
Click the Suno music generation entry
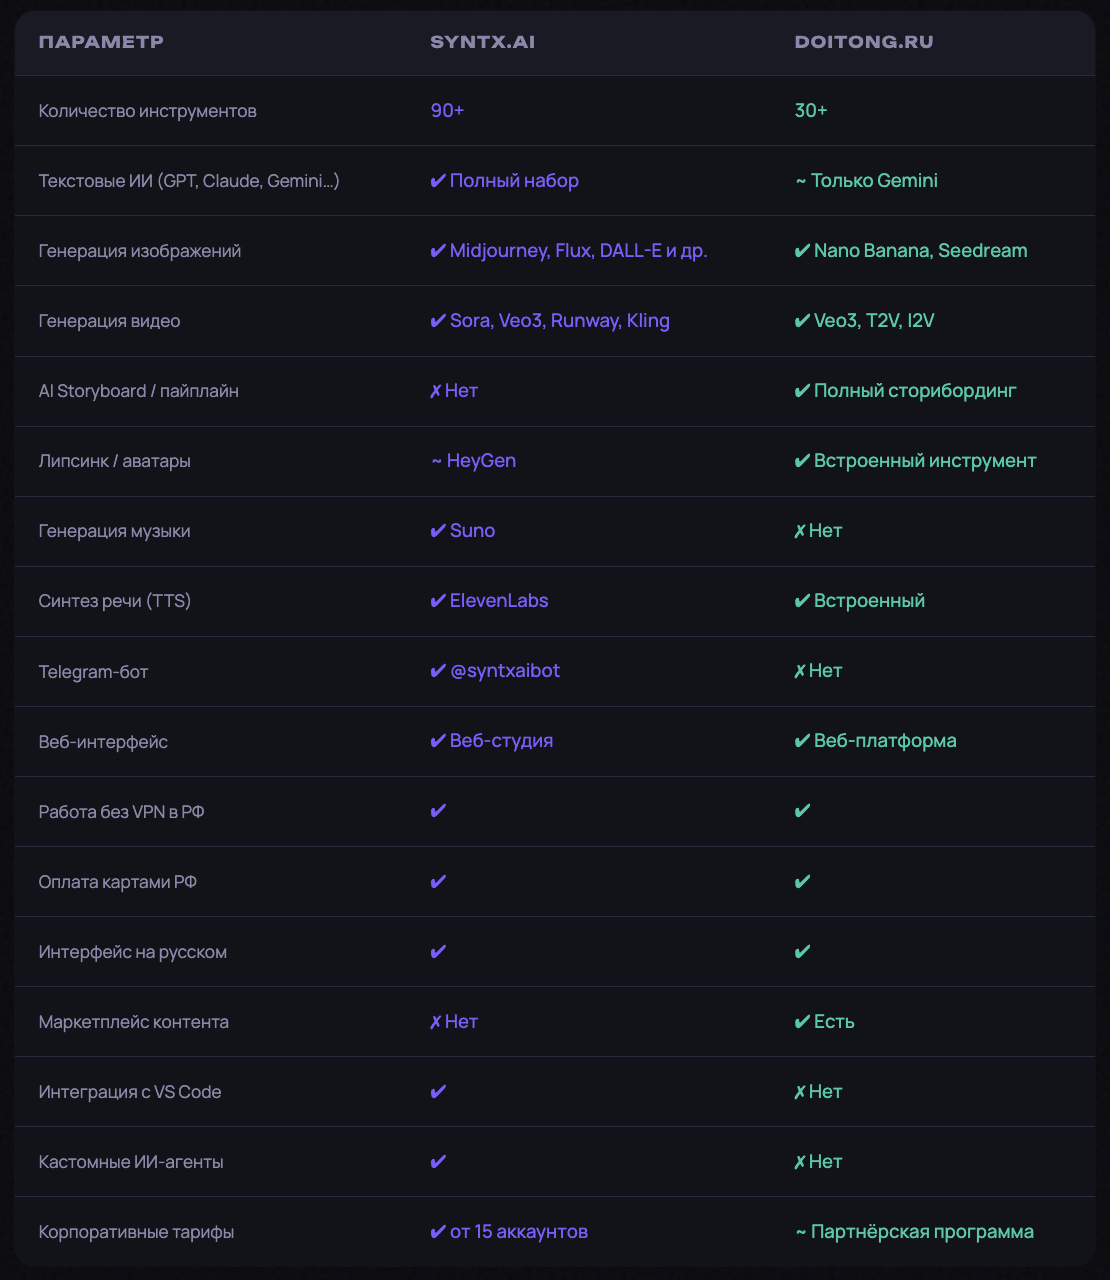click(x=472, y=531)
